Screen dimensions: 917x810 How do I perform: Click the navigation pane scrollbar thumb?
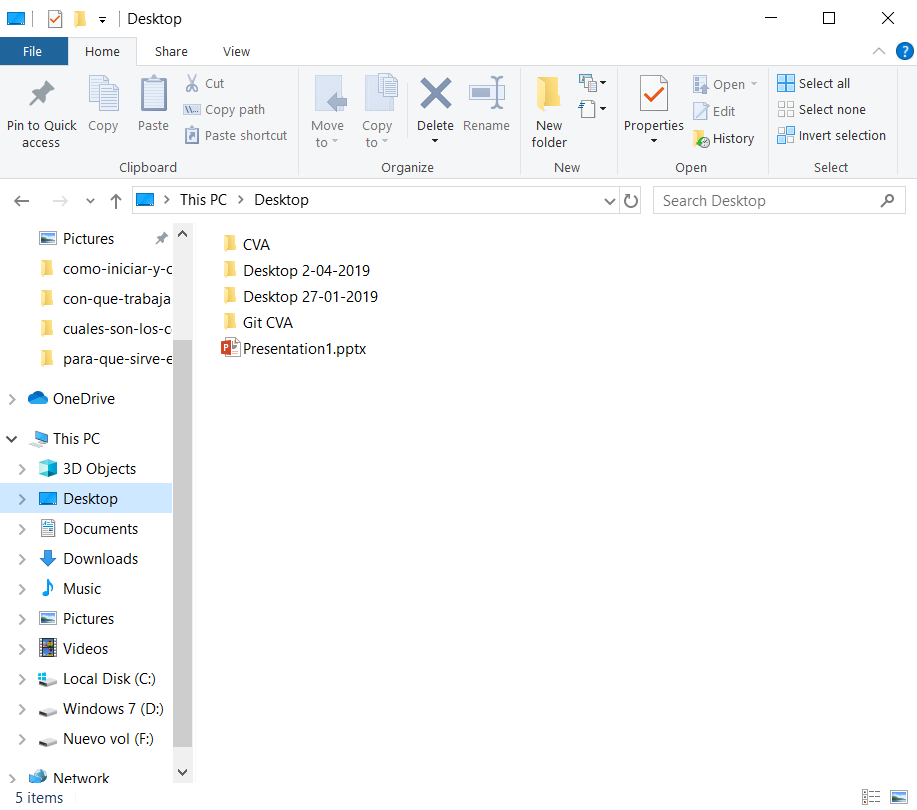pyautogui.click(x=182, y=543)
